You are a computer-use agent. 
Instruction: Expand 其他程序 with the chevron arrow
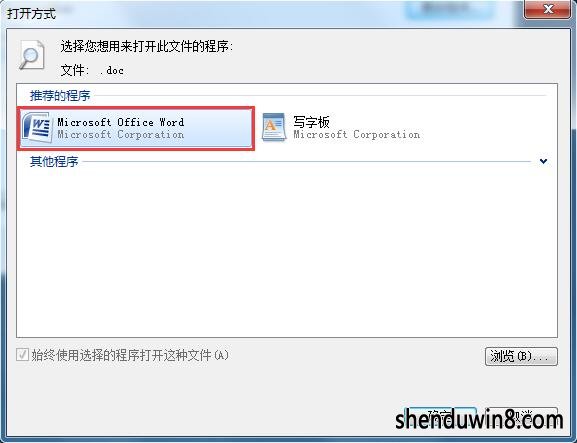(x=543, y=161)
